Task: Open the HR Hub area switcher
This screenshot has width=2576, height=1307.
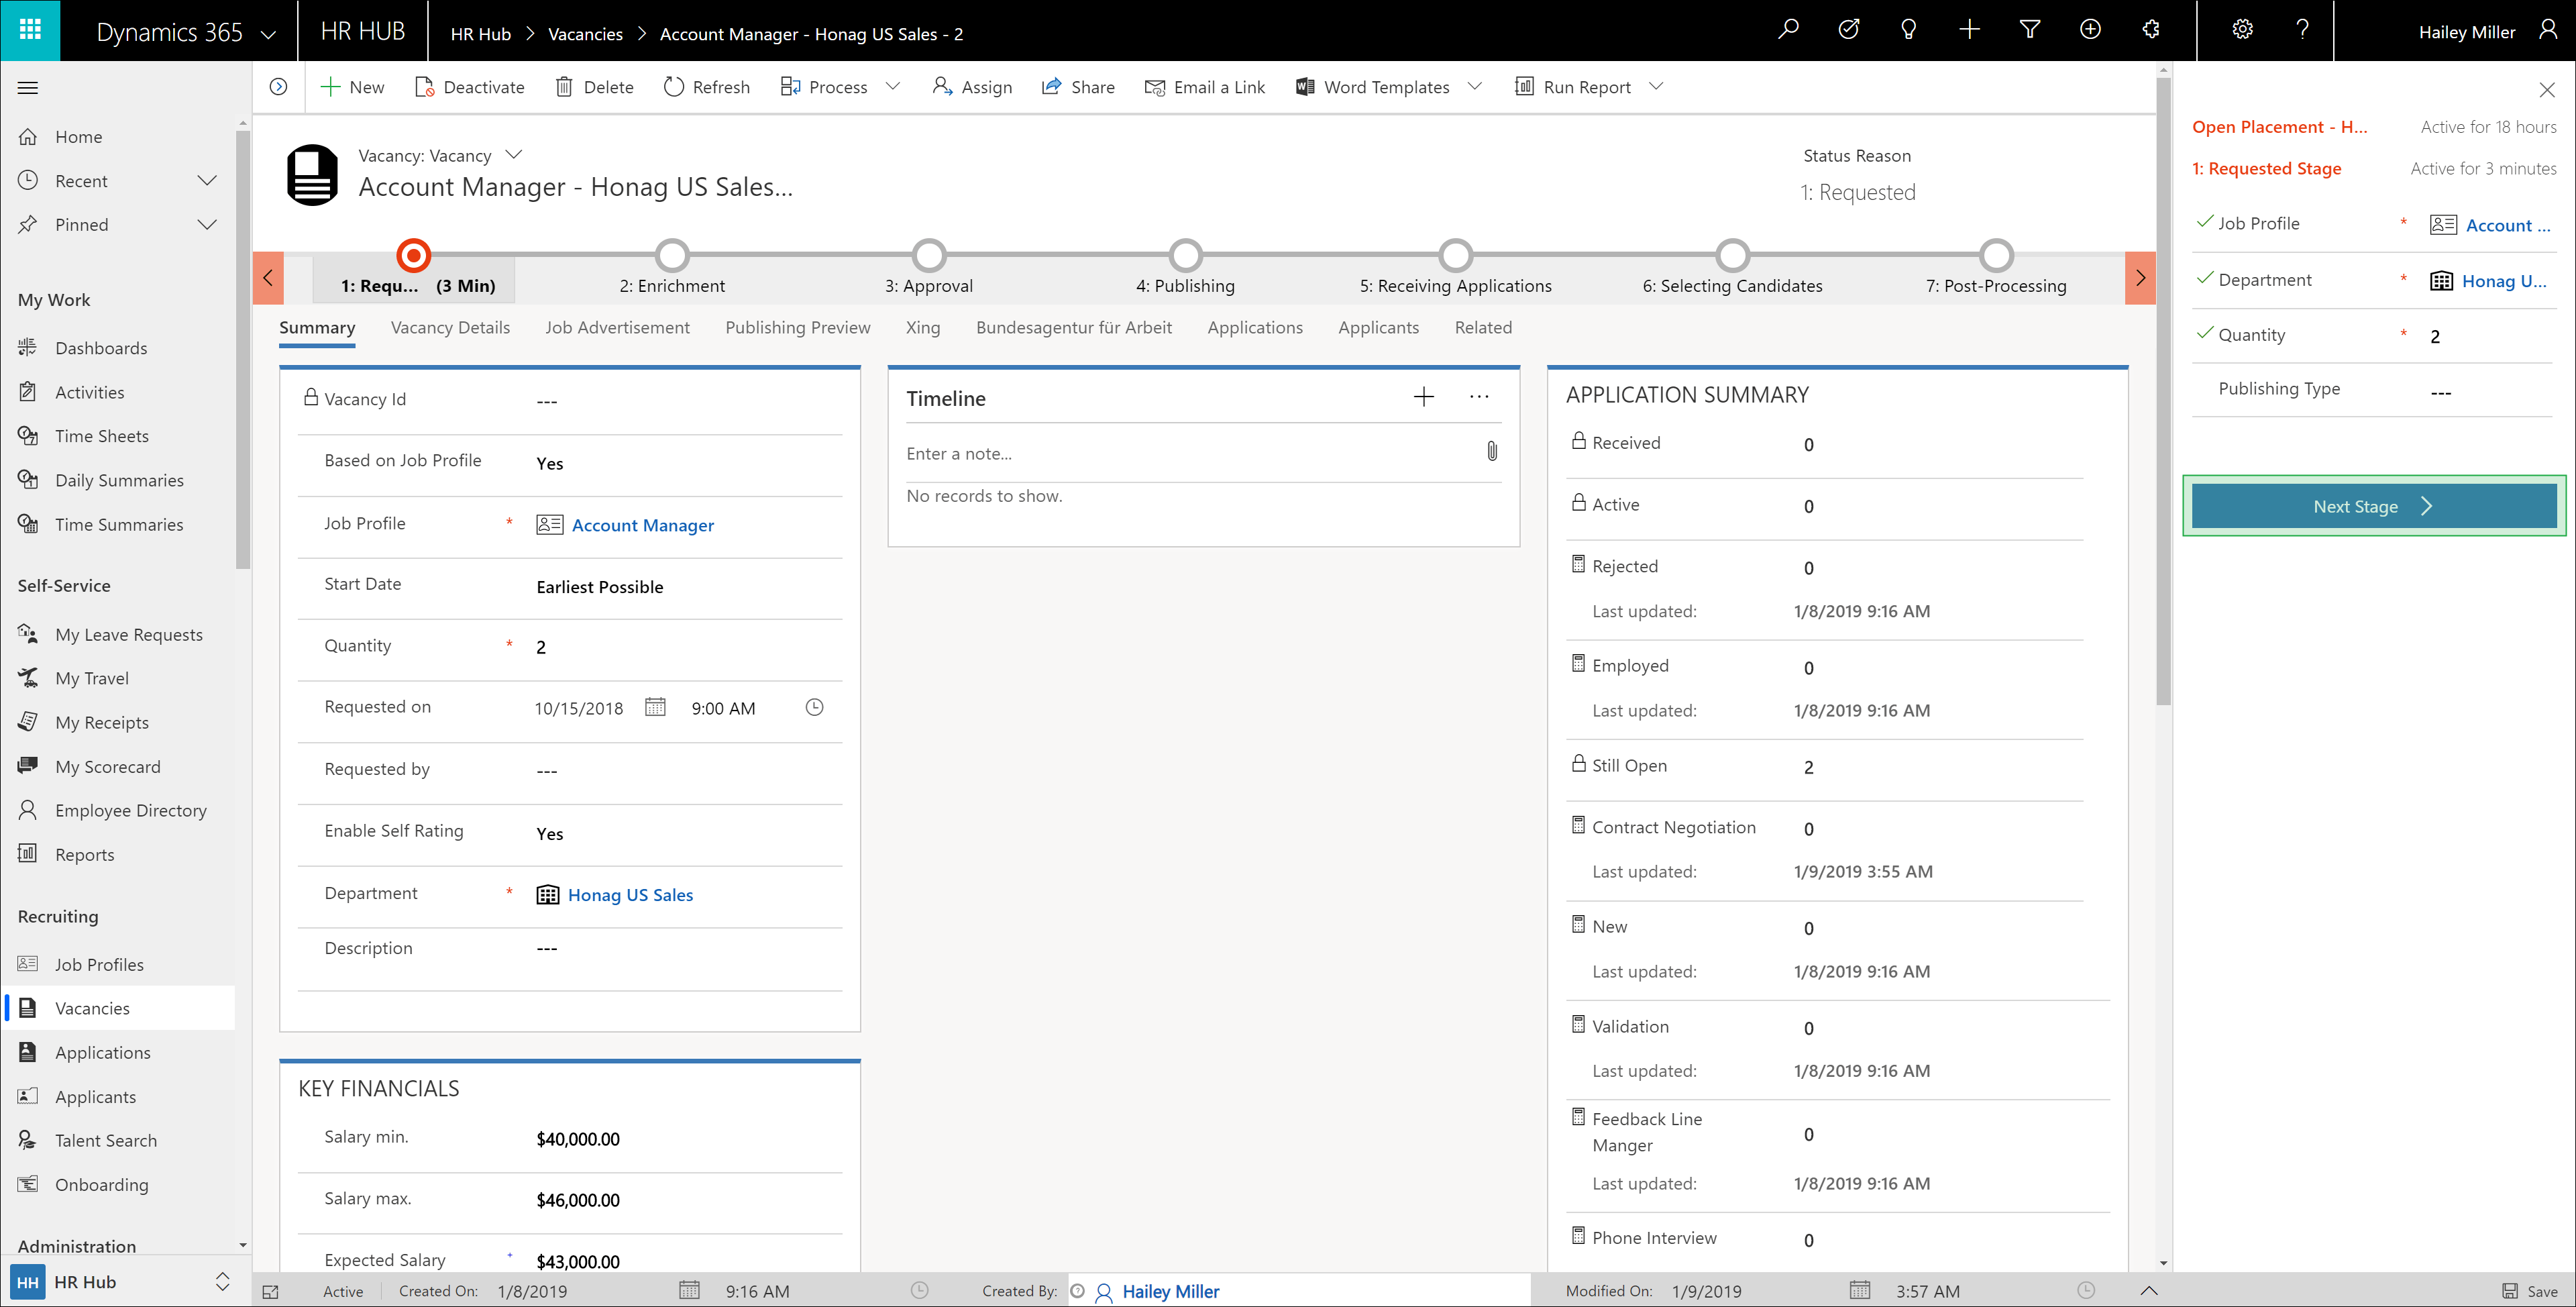Action: tap(223, 1281)
